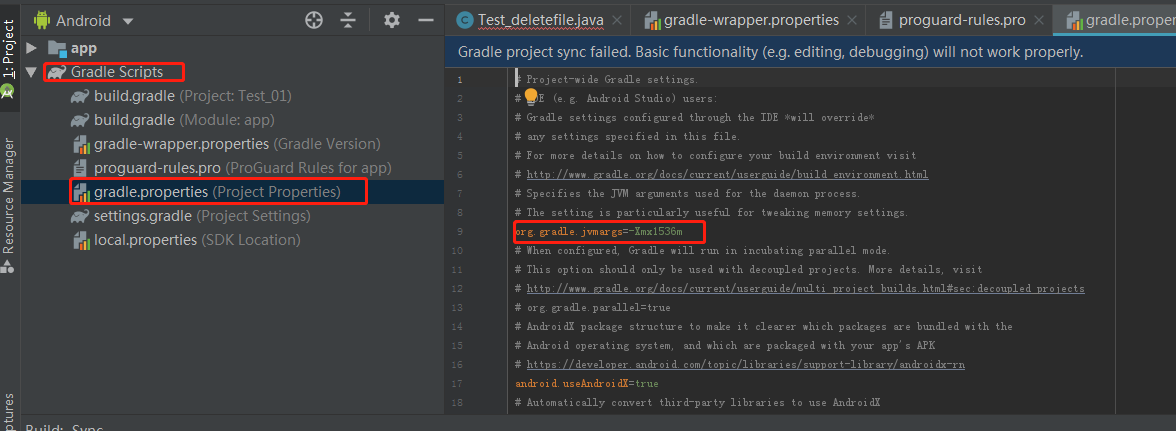Select Gradle Scripts in project tree

point(116,73)
